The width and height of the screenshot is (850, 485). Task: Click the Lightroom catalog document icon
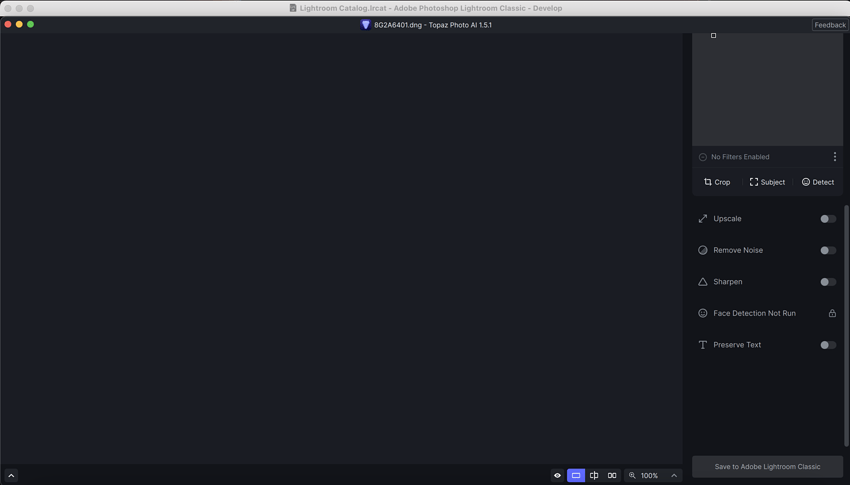point(293,8)
